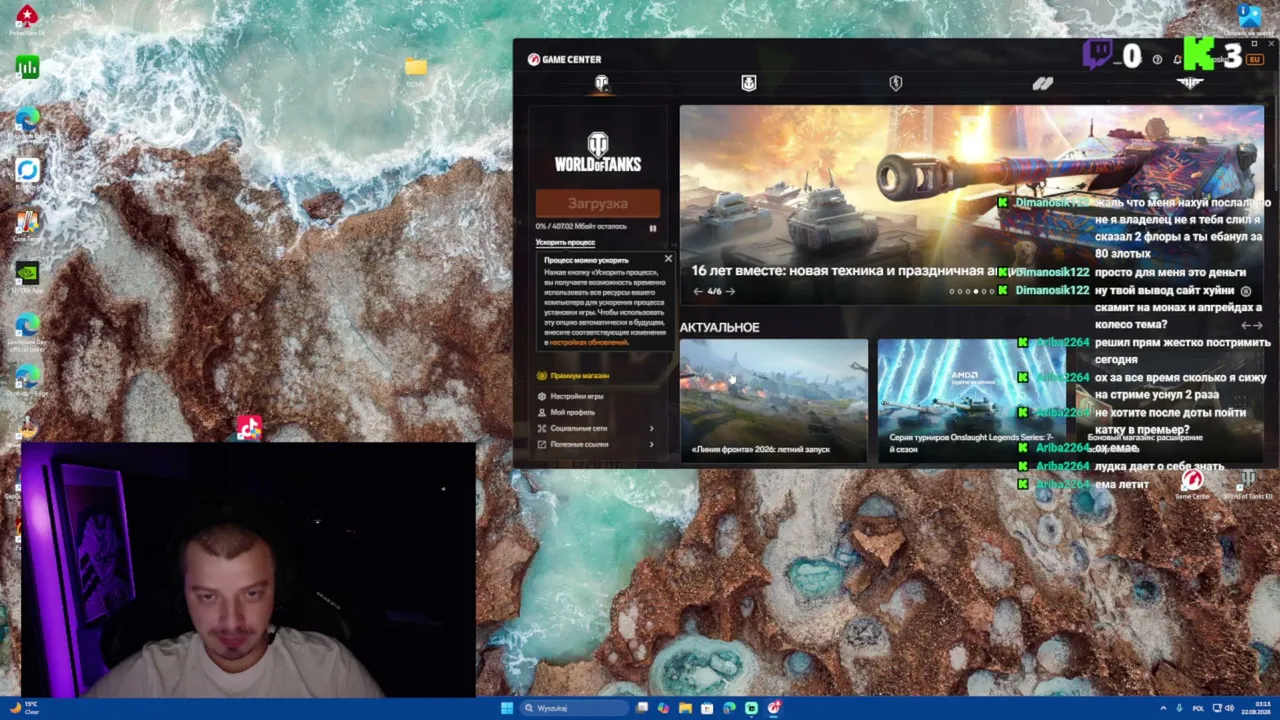Open Microsoft Store from the taskbar

(x=707, y=708)
